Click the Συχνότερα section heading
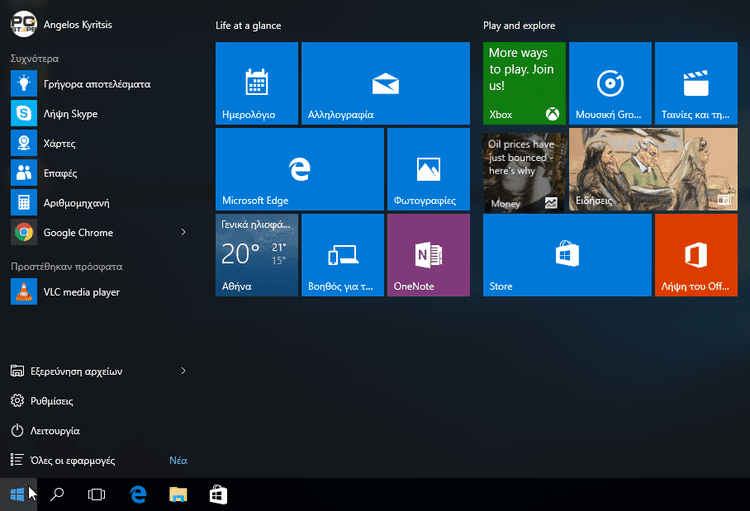Screen dimensions: 750x511 34,59
